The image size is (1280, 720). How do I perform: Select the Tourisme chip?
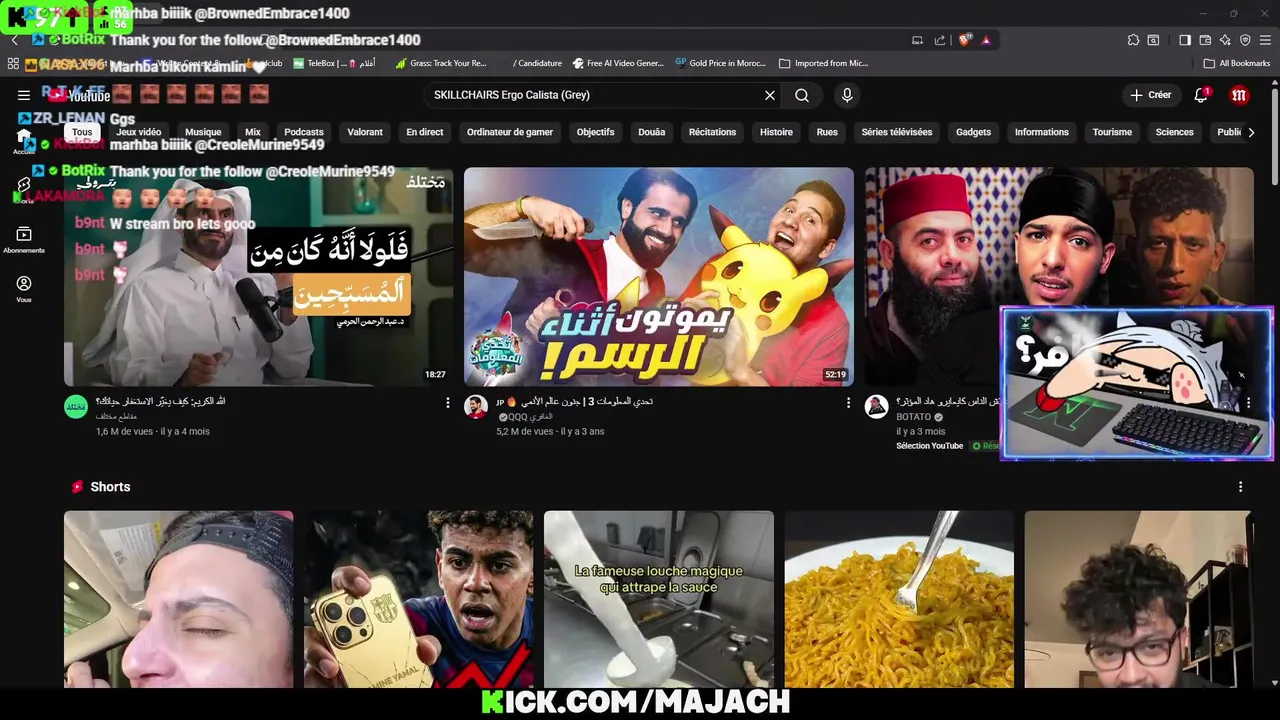click(1112, 132)
